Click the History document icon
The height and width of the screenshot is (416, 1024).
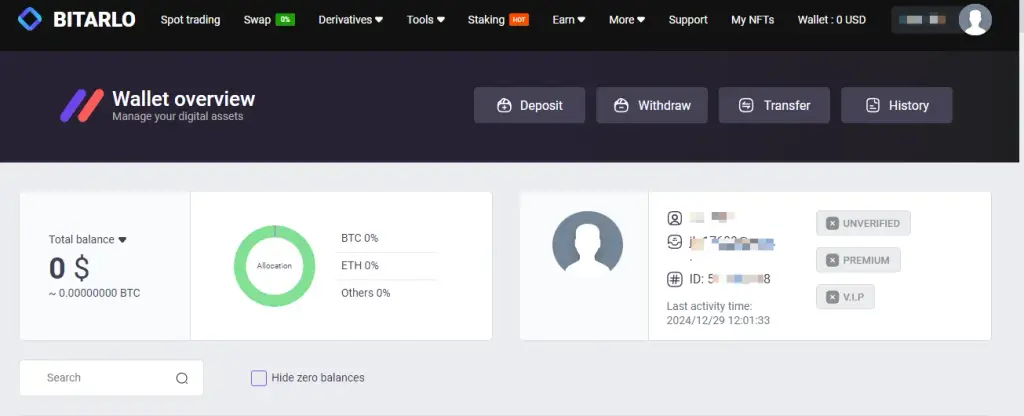[x=872, y=105]
